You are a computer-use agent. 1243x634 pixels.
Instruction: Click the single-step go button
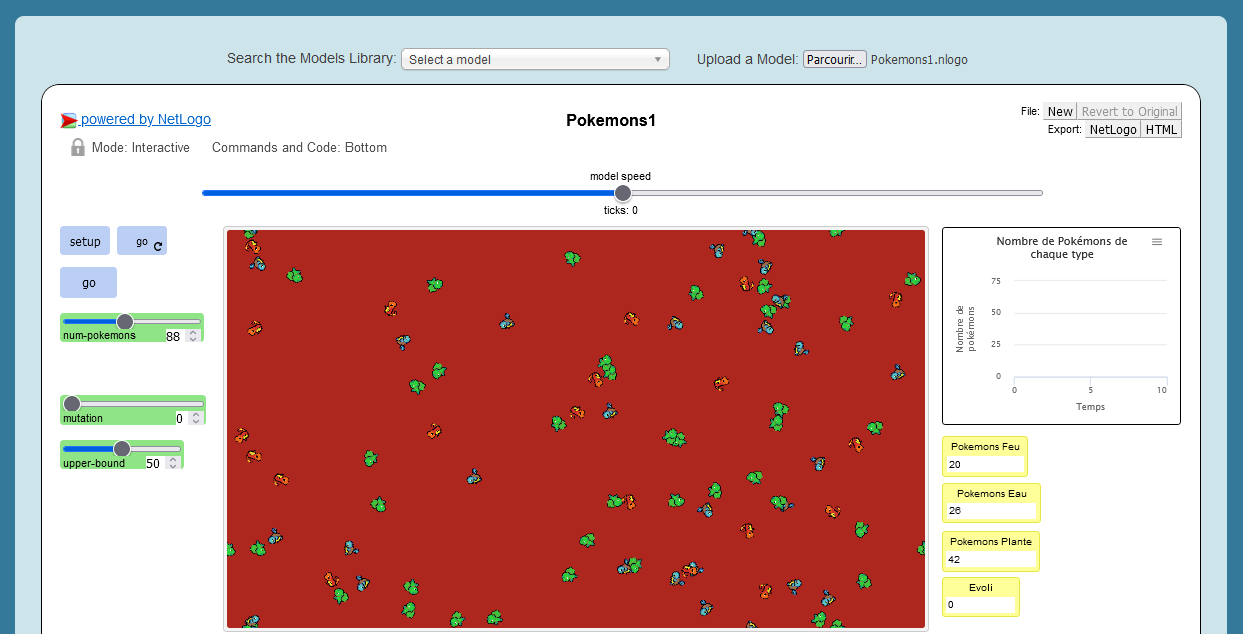pos(88,283)
